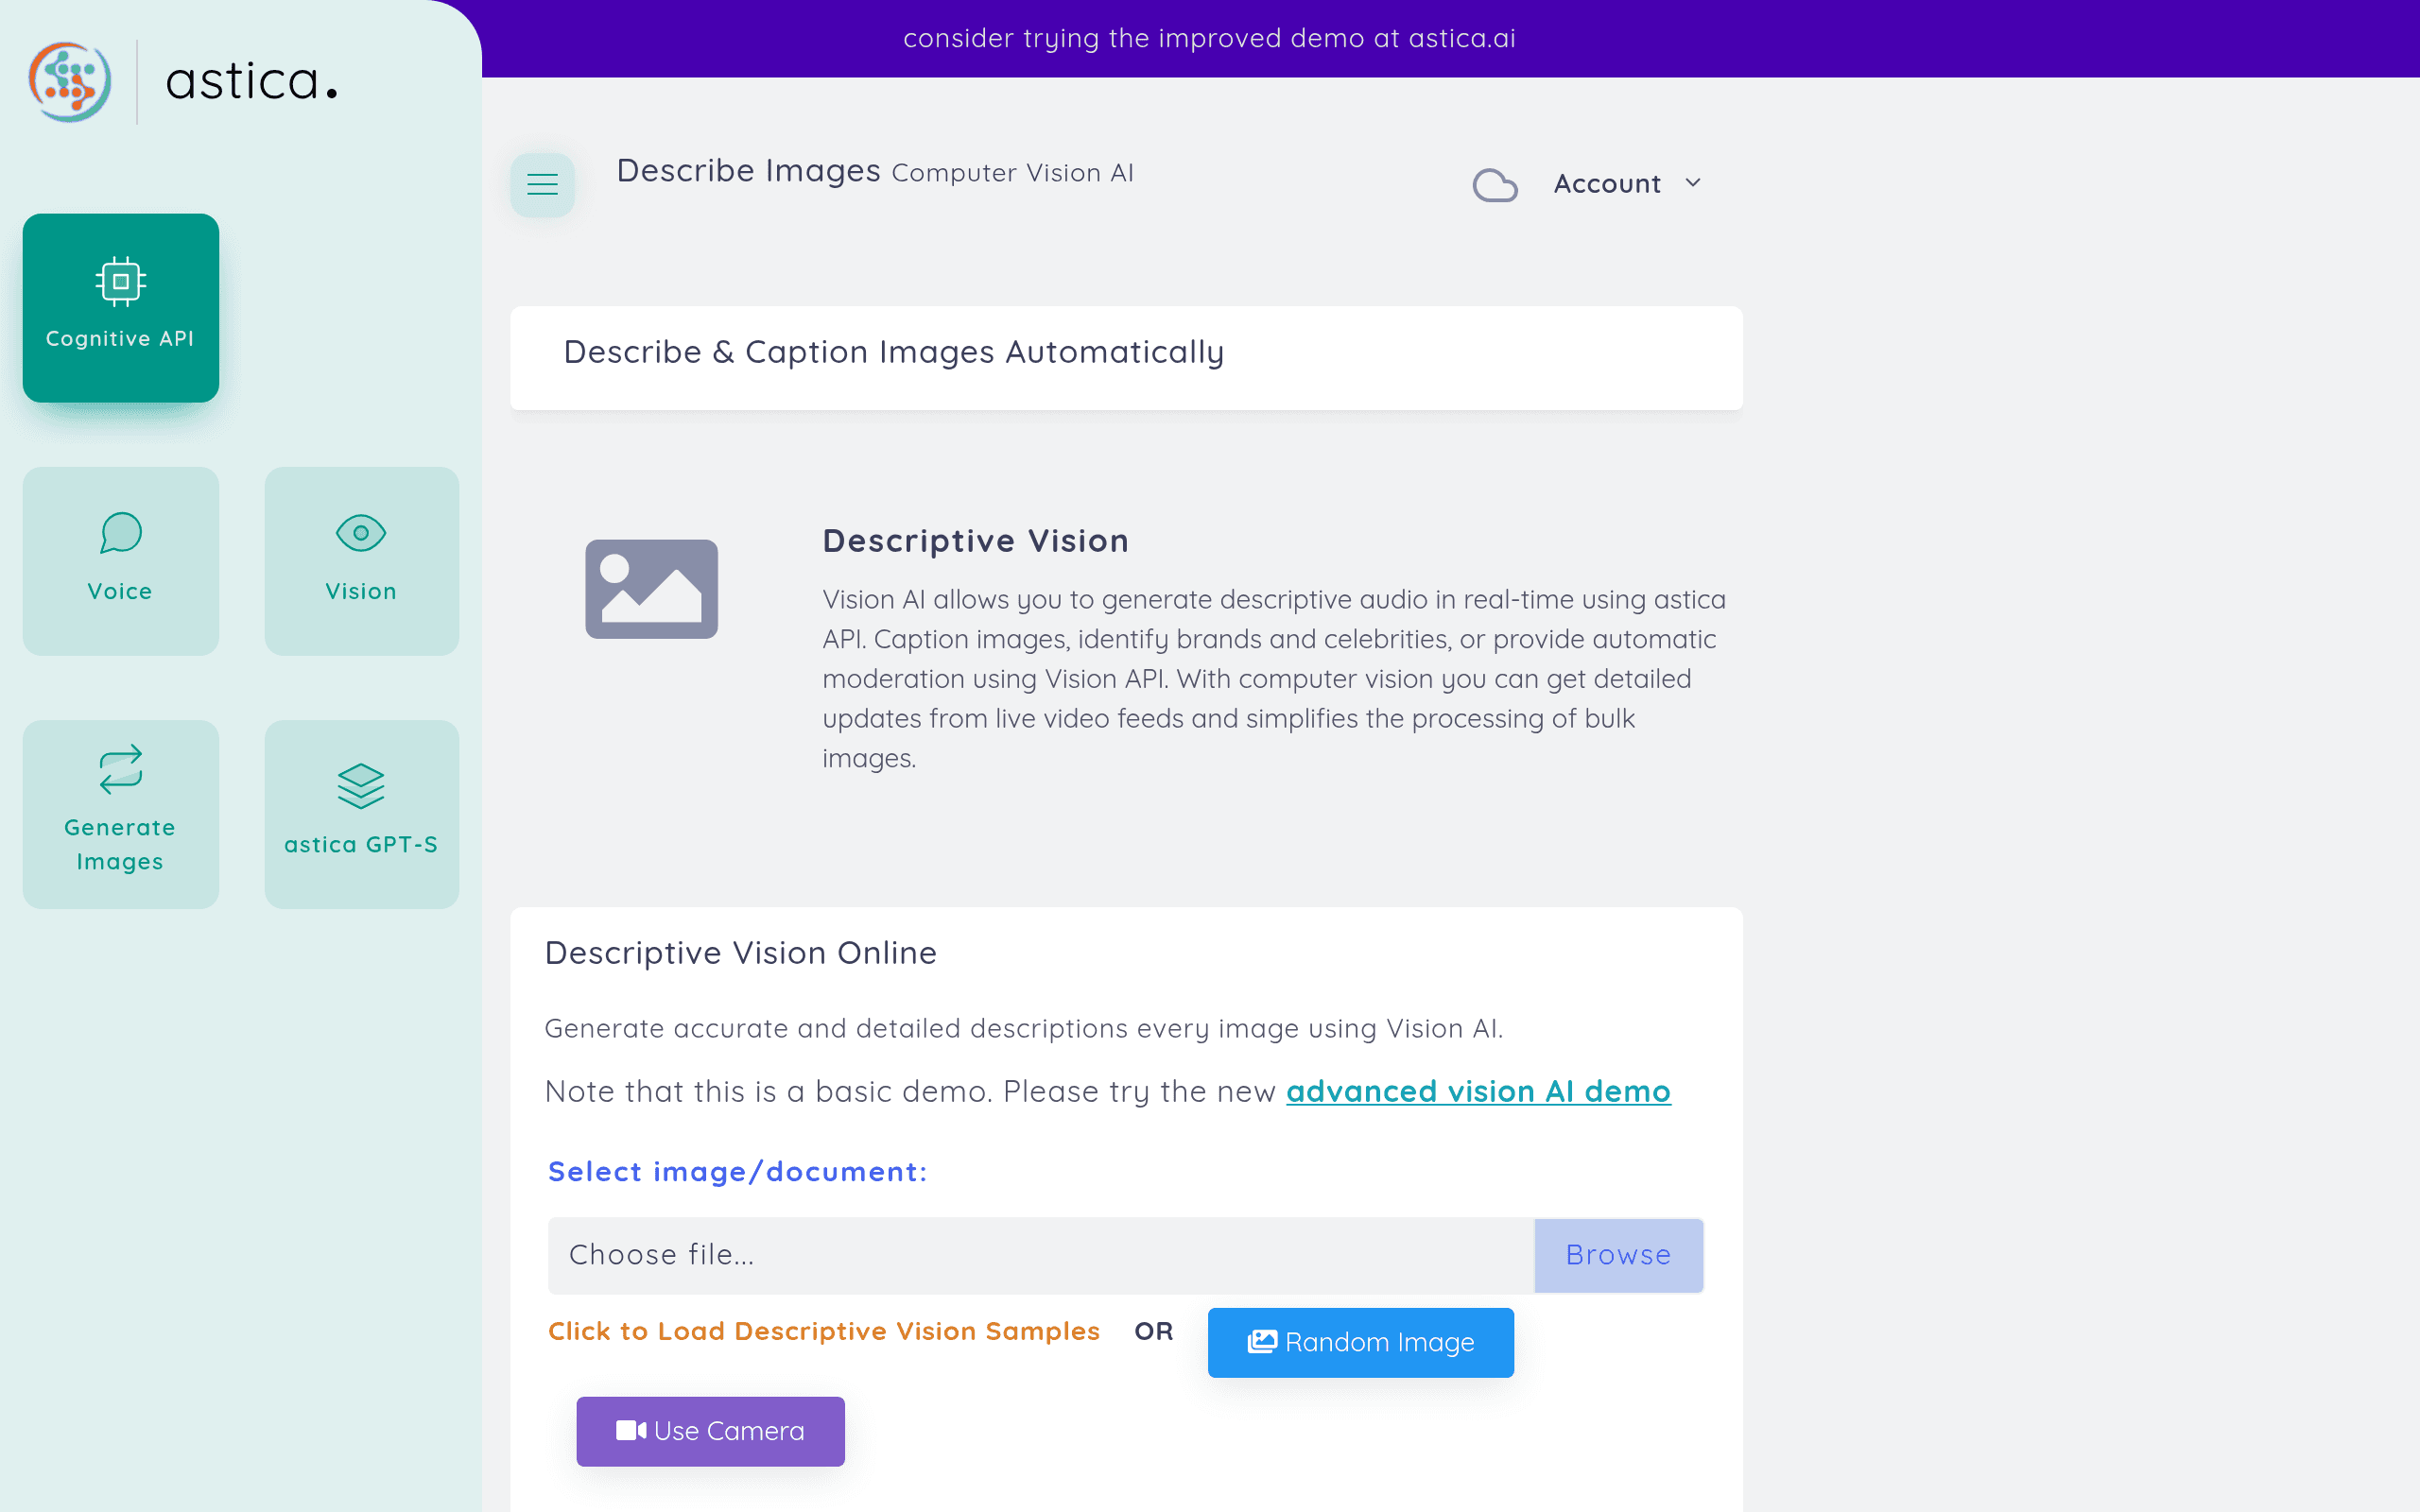The image size is (2420, 1512).
Task: Open the Vision eye tile
Action: (361, 560)
